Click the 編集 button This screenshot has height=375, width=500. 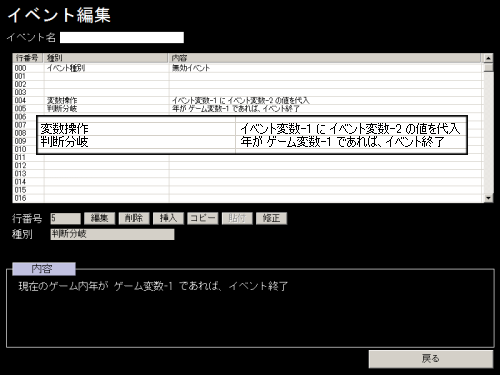(99, 218)
